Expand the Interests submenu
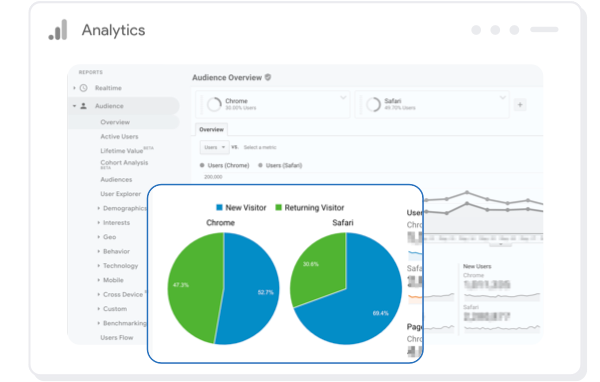 click(x=98, y=222)
